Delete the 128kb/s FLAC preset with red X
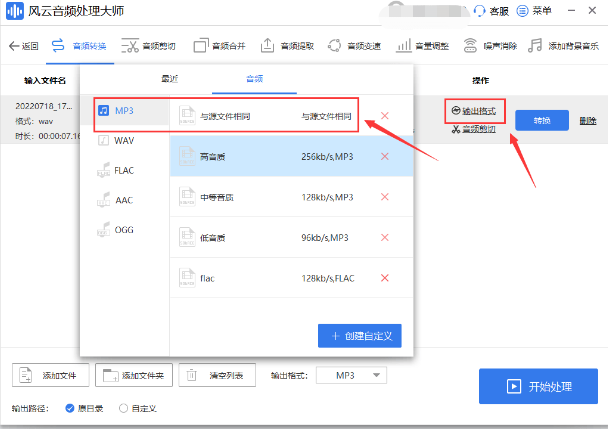Screen dimensions: 608x429 coord(385,278)
